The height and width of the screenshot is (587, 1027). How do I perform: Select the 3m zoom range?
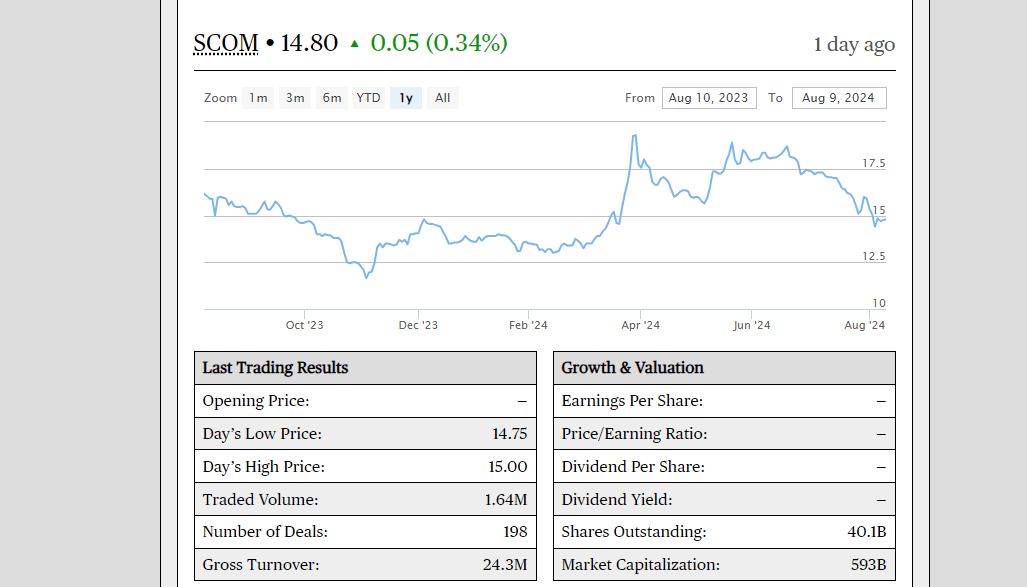pos(294,97)
